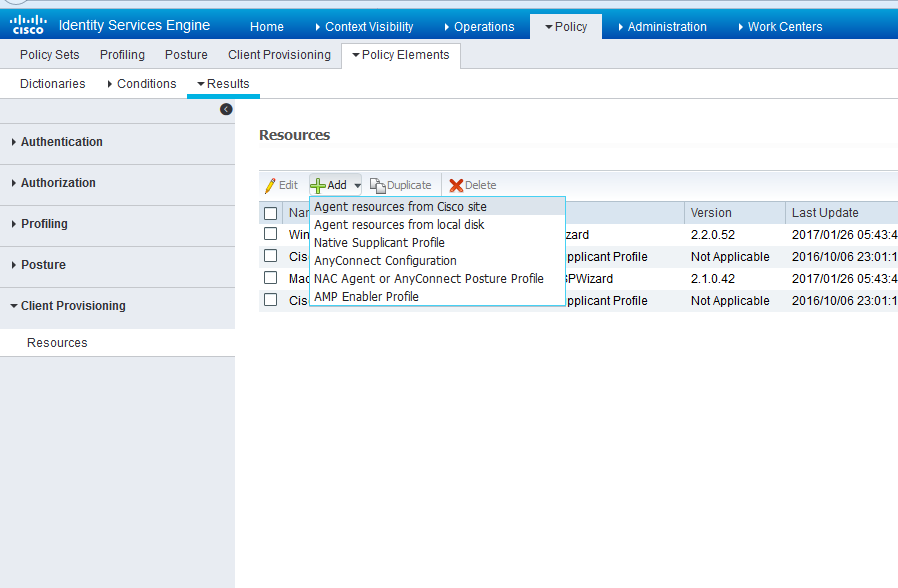Open the Operations menu
This screenshot has height=588, width=898.
(x=479, y=27)
